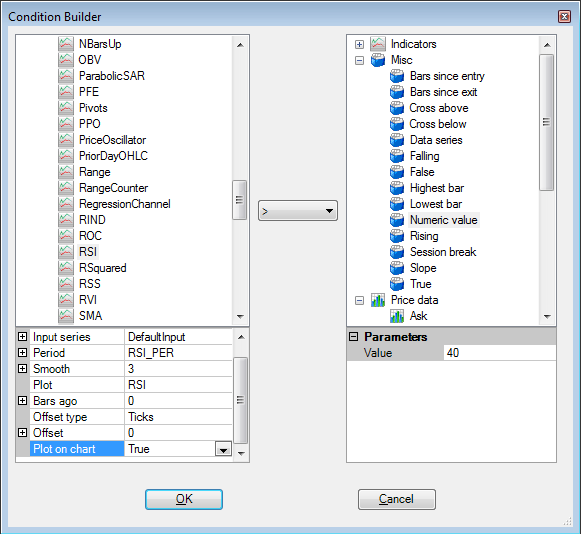Expand the Indicators tree node
The image size is (581, 534).
[359, 44]
